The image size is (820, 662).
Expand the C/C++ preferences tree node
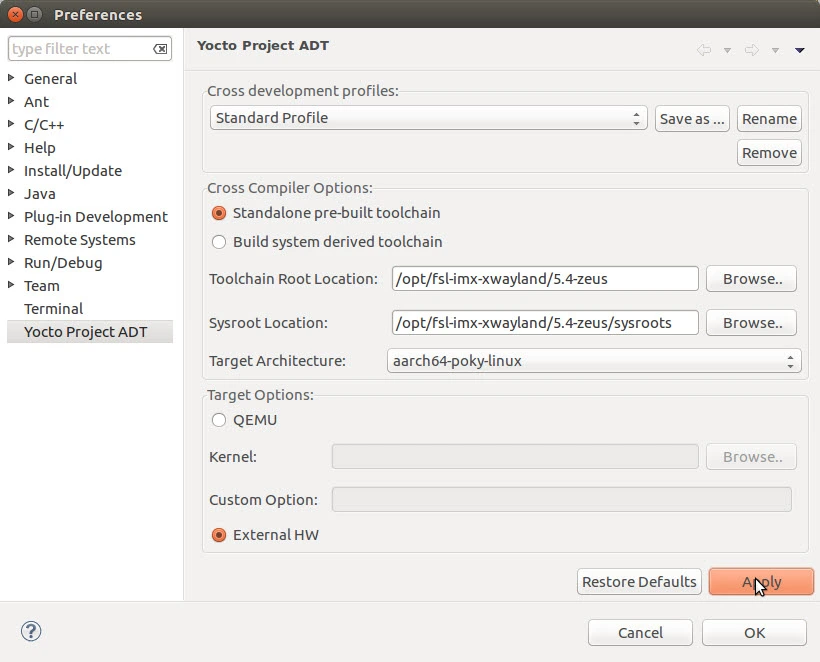pos(11,125)
